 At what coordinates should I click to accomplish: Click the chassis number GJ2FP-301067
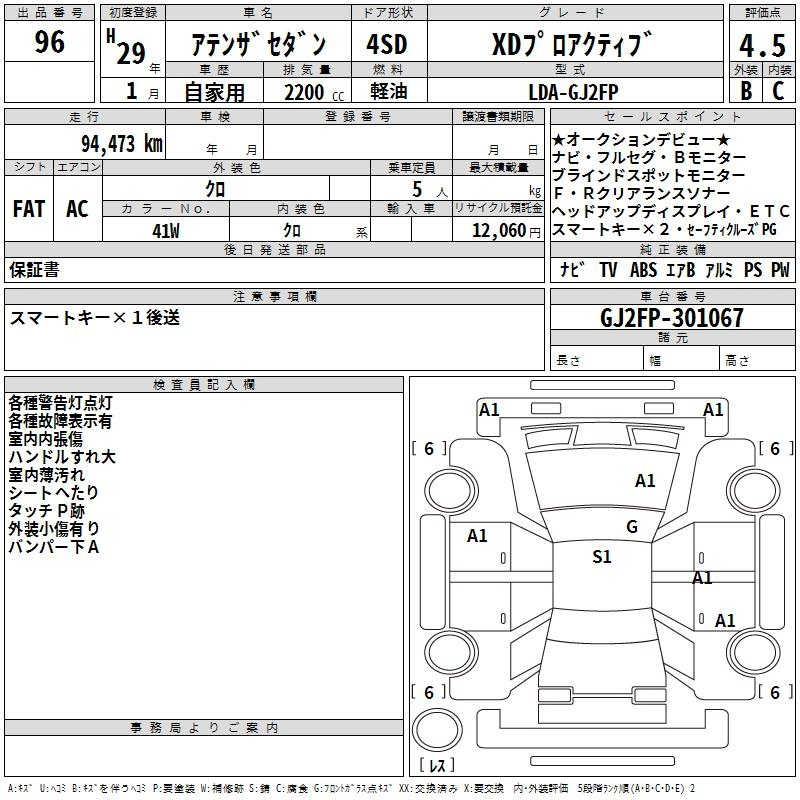(x=672, y=319)
